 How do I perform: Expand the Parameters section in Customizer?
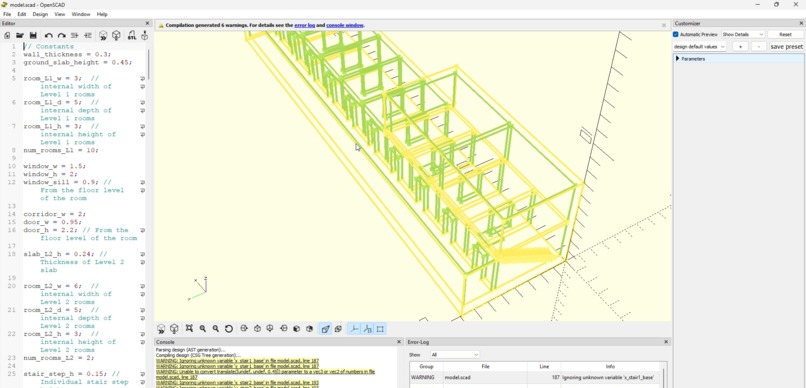pyautogui.click(x=677, y=59)
